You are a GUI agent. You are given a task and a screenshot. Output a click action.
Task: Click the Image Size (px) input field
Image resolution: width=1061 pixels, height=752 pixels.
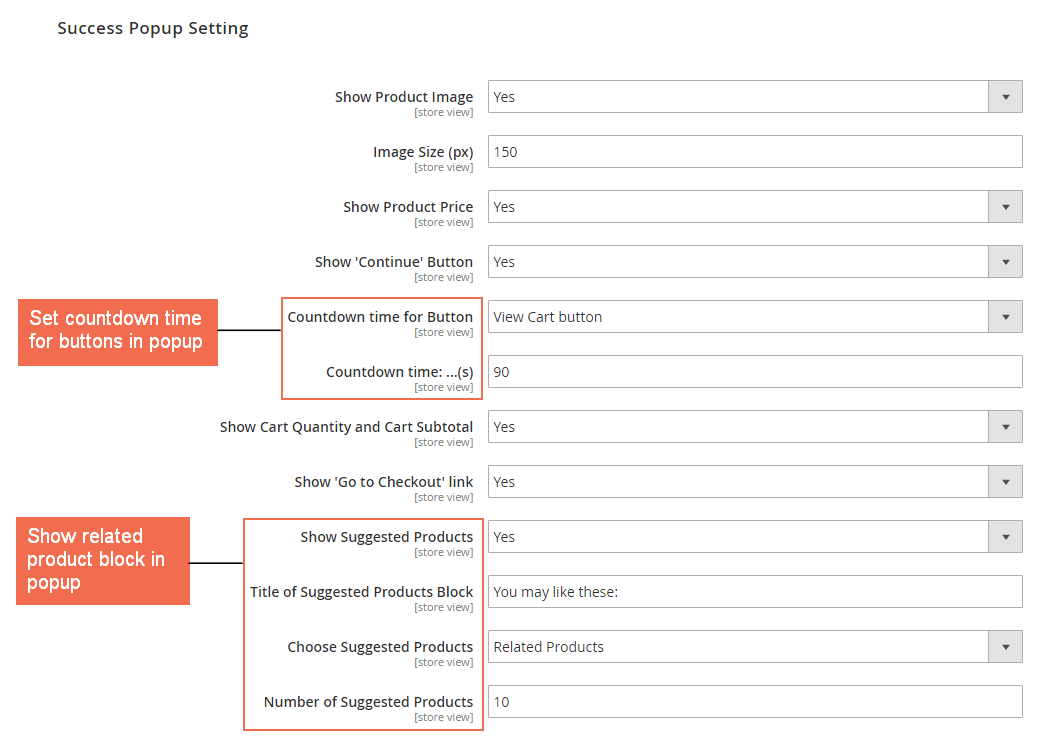point(754,152)
